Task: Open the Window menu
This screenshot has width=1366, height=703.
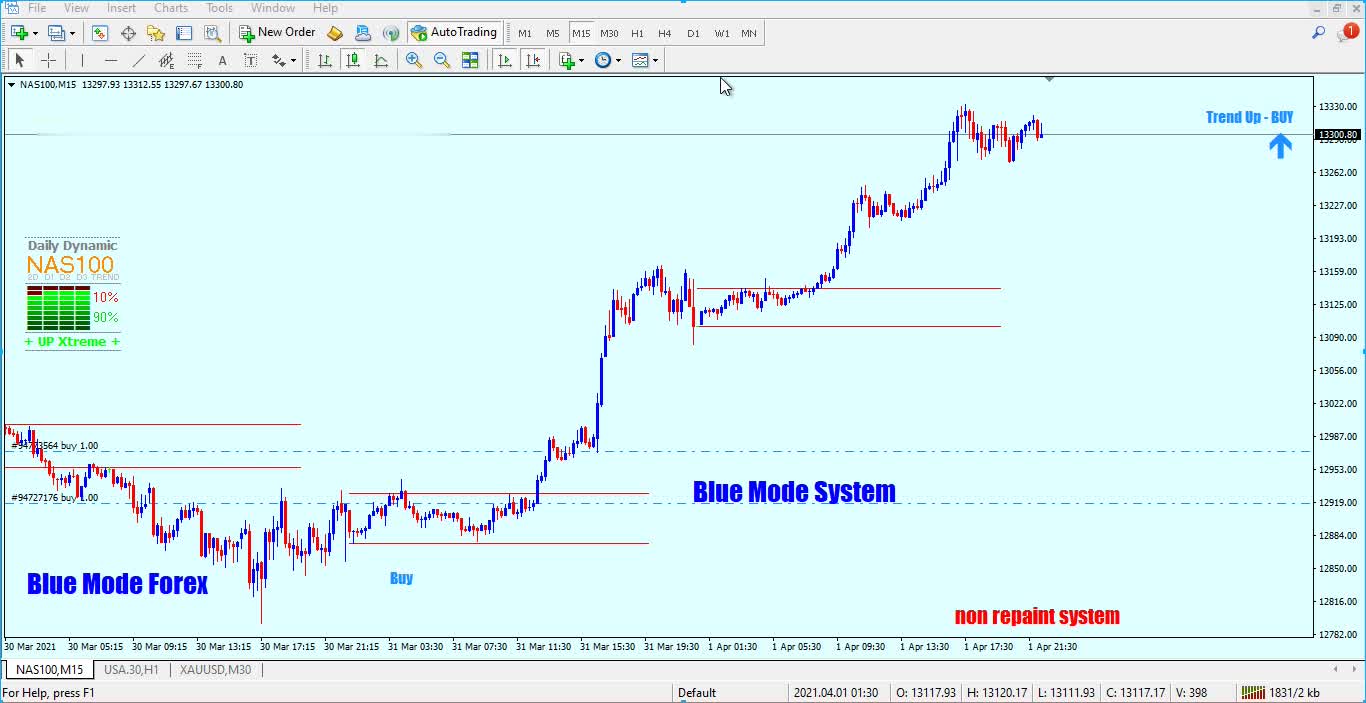Action: coord(272,8)
